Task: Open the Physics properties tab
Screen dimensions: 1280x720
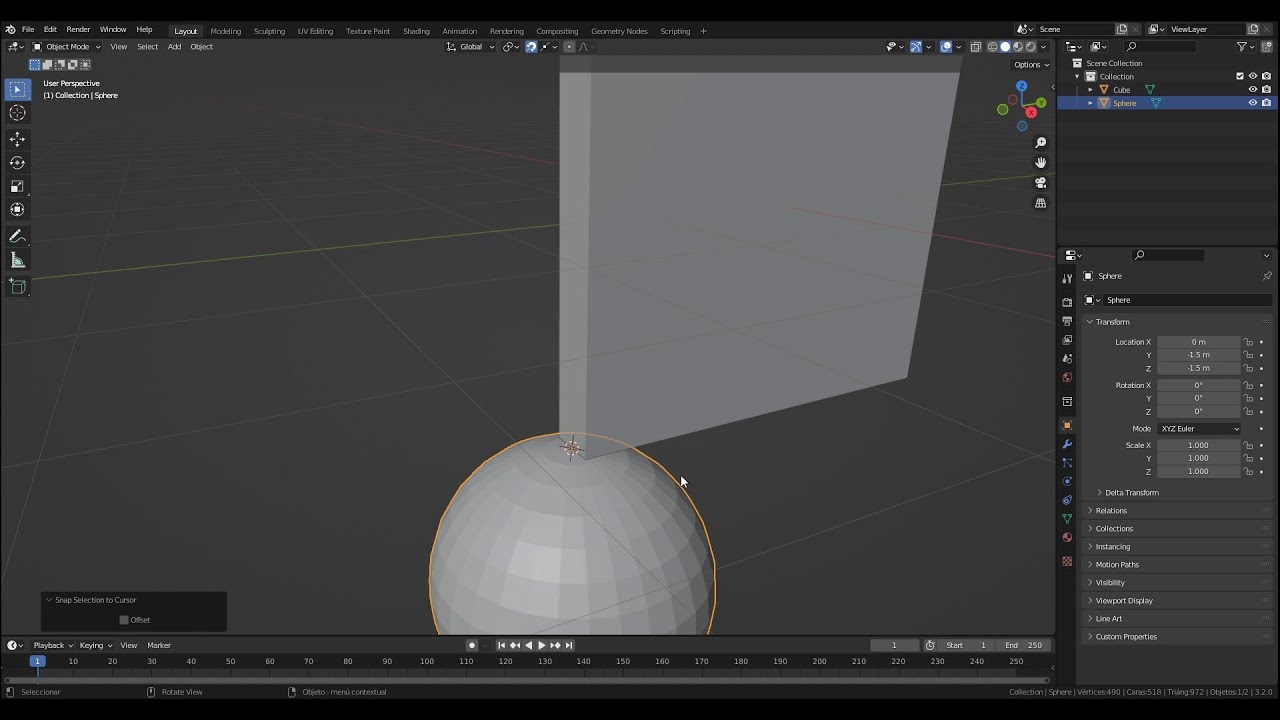Action: tap(1067, 481)
